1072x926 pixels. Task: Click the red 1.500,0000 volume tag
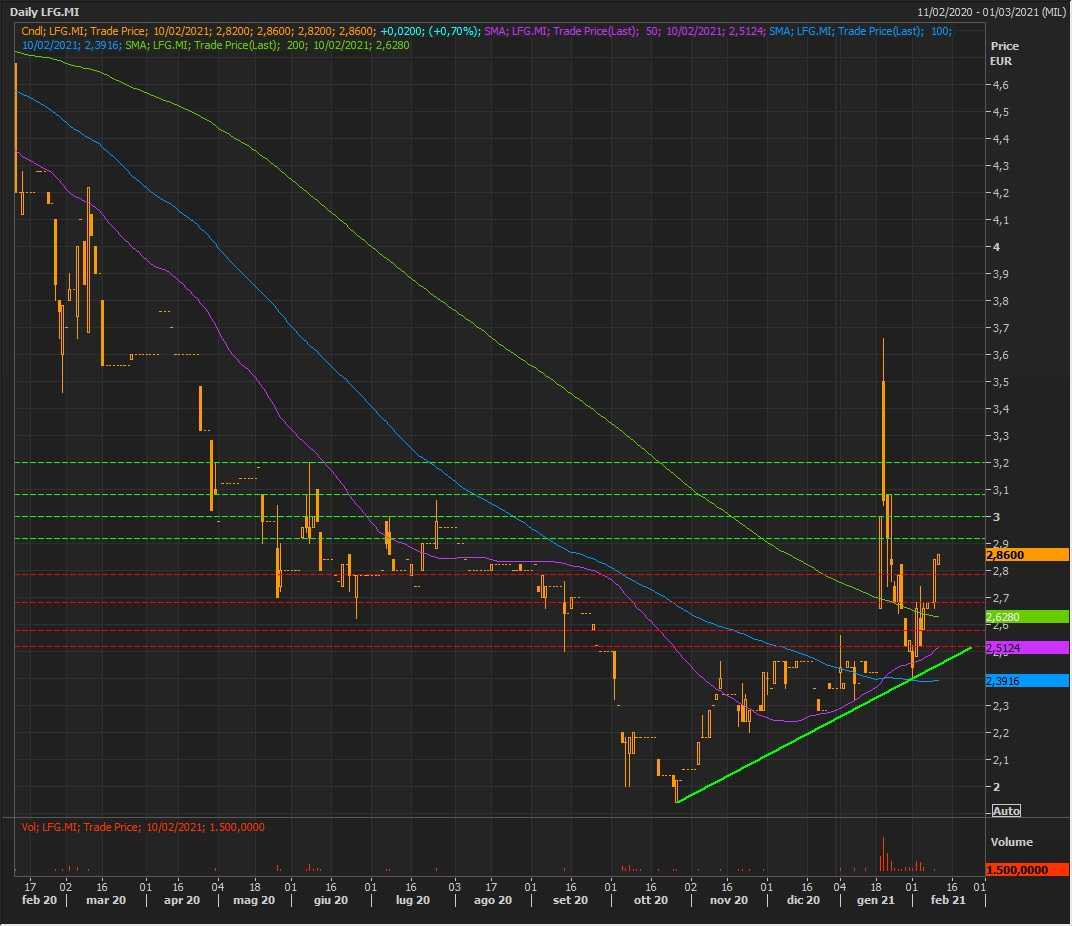pos(1026,870)
